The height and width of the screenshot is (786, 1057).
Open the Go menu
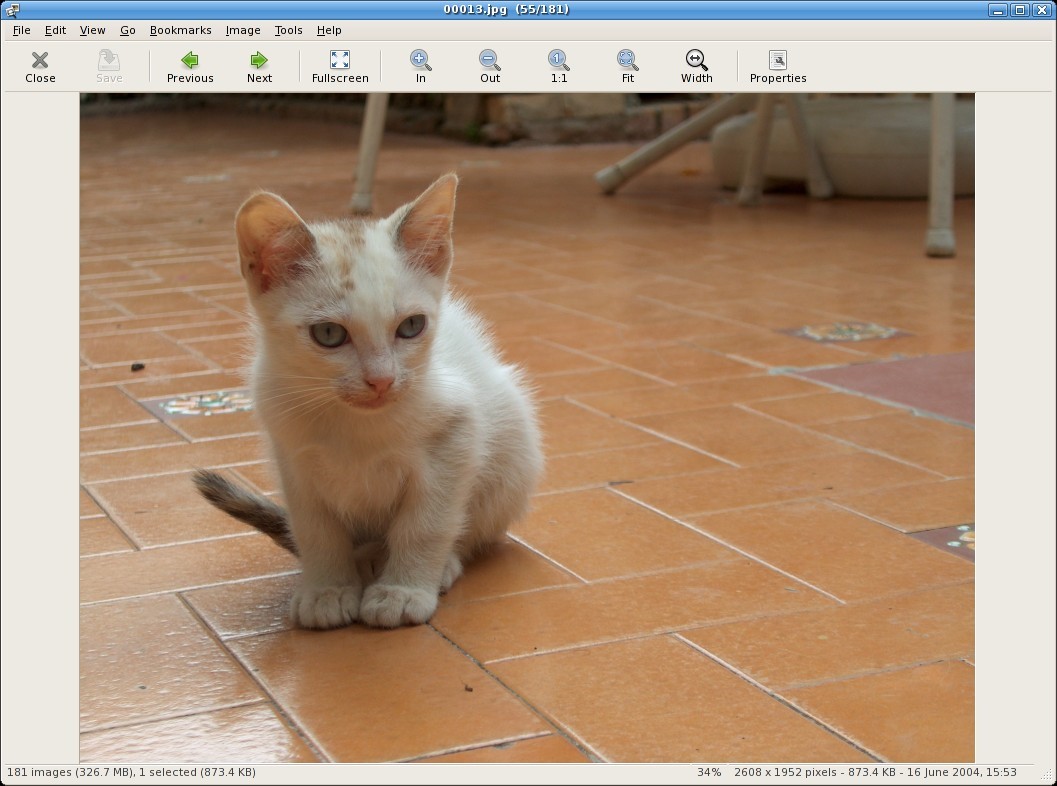(128, 30)
